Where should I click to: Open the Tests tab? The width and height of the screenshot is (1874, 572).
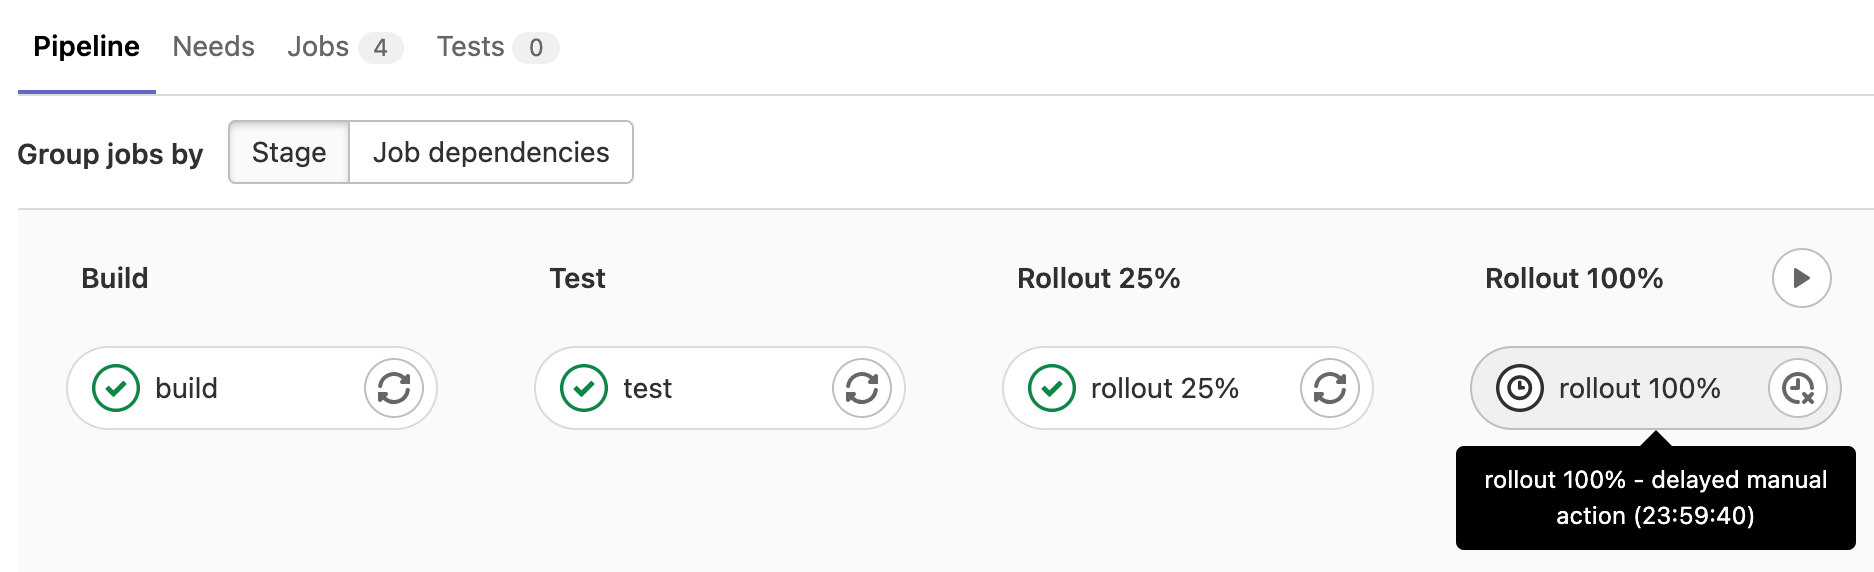click(470, 47)
